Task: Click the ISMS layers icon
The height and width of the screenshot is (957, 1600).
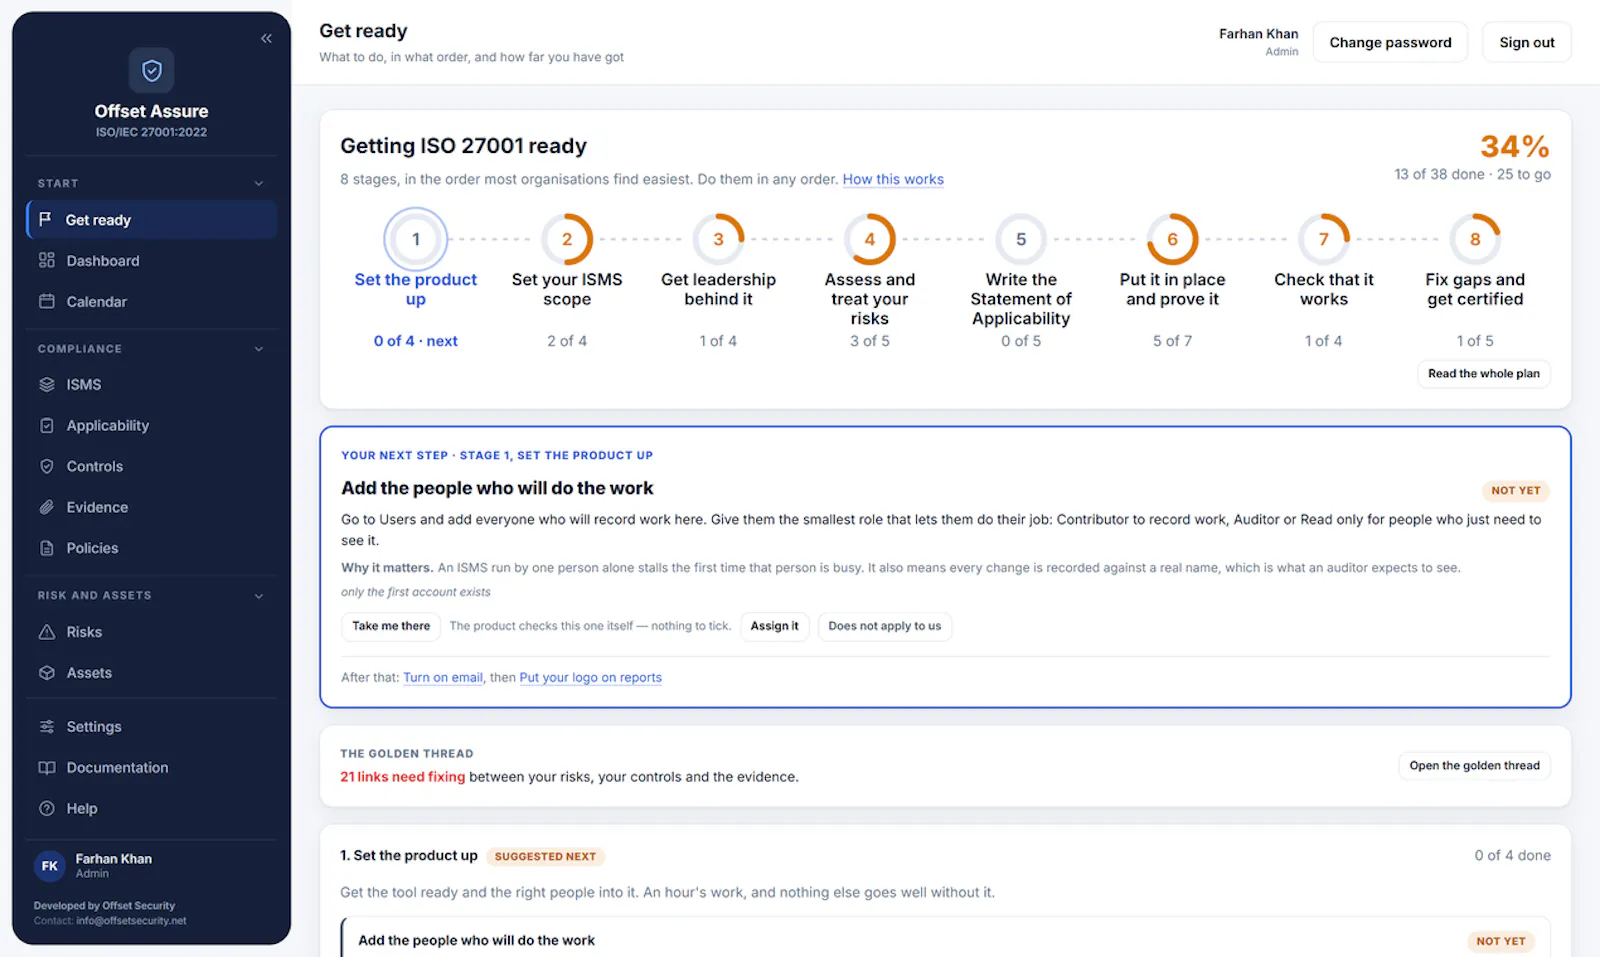Action: tap(46, 384)
